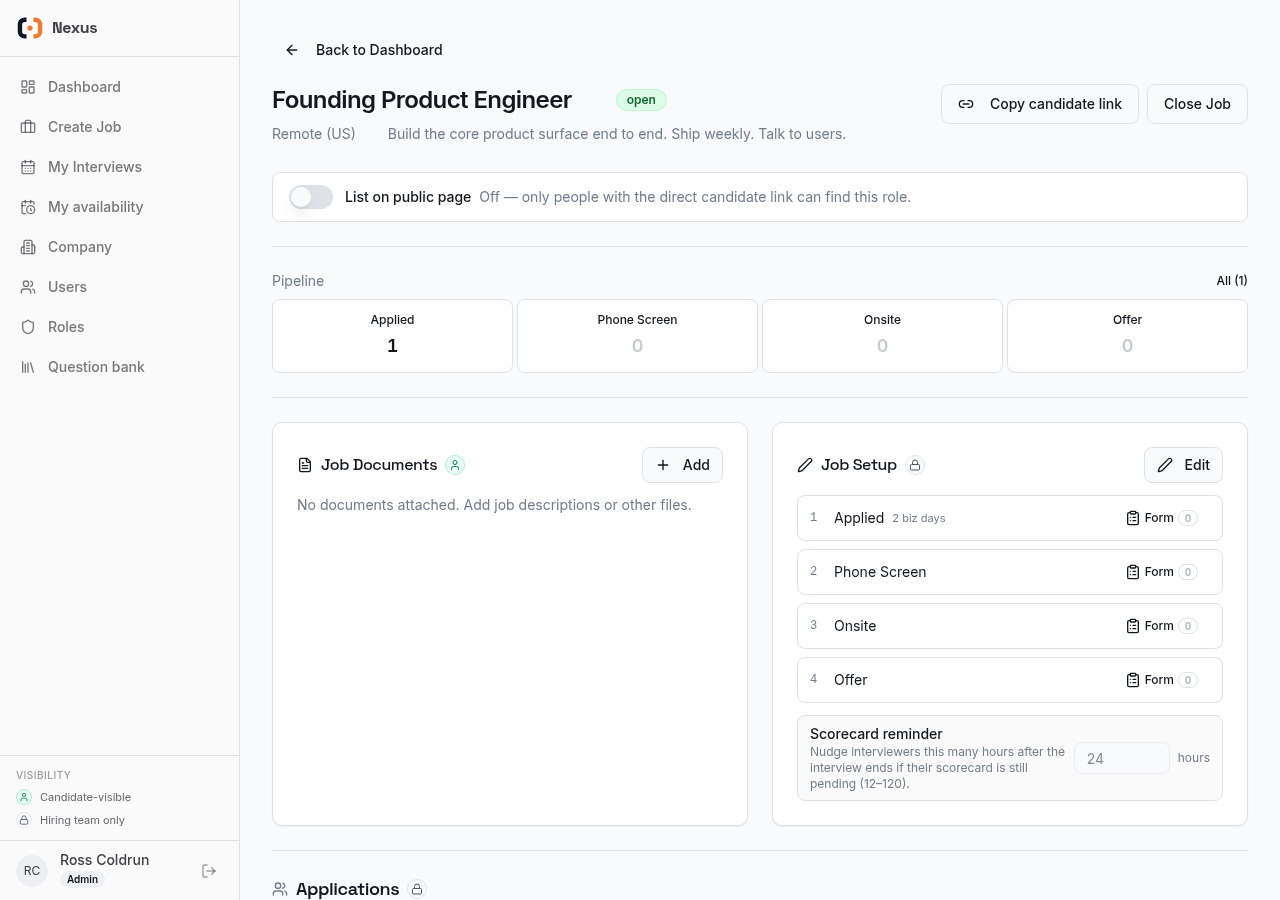Image resolution: width=1280 pixels, height=900 pixels.
Task: Go Back to Dashboard link
Action: 363,50
